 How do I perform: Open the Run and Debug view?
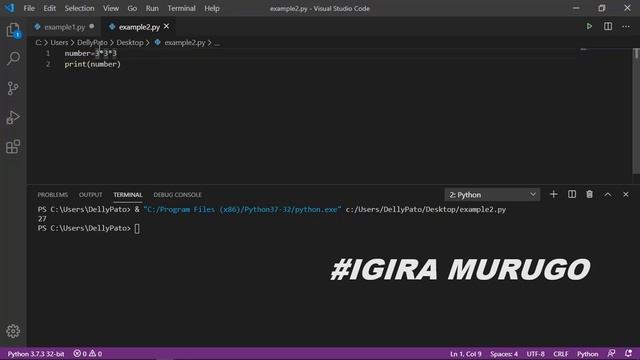coord(13,118)
